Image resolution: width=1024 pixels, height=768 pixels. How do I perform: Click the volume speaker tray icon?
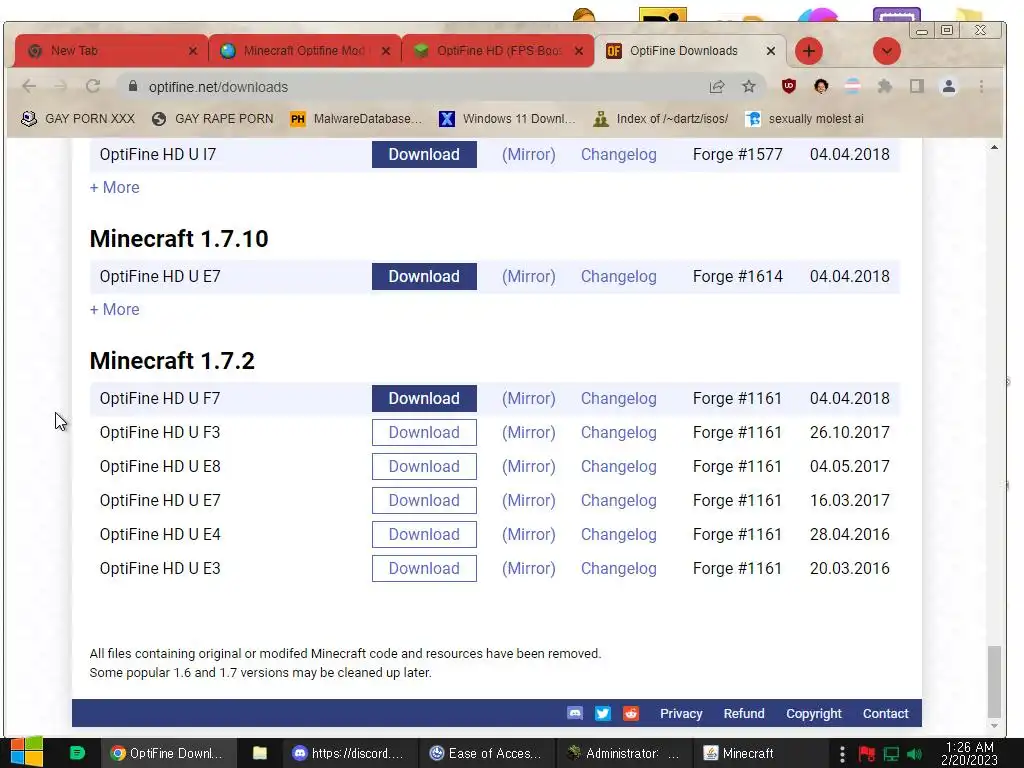915,754
